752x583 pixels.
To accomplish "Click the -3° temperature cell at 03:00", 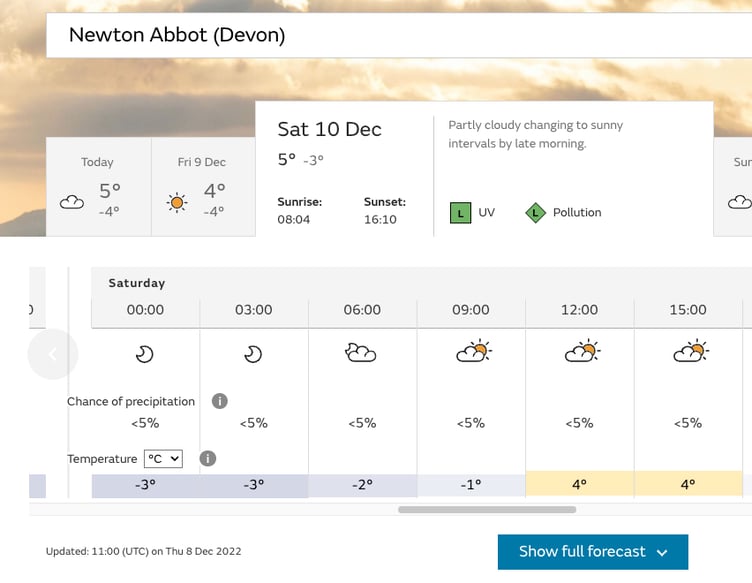I will [254, 485].
